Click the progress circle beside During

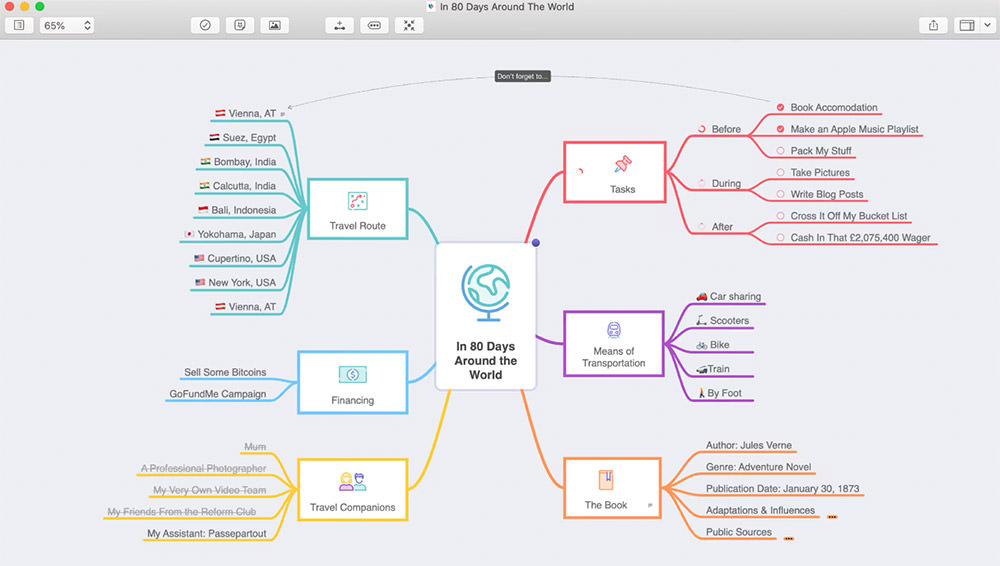point(702,183)
